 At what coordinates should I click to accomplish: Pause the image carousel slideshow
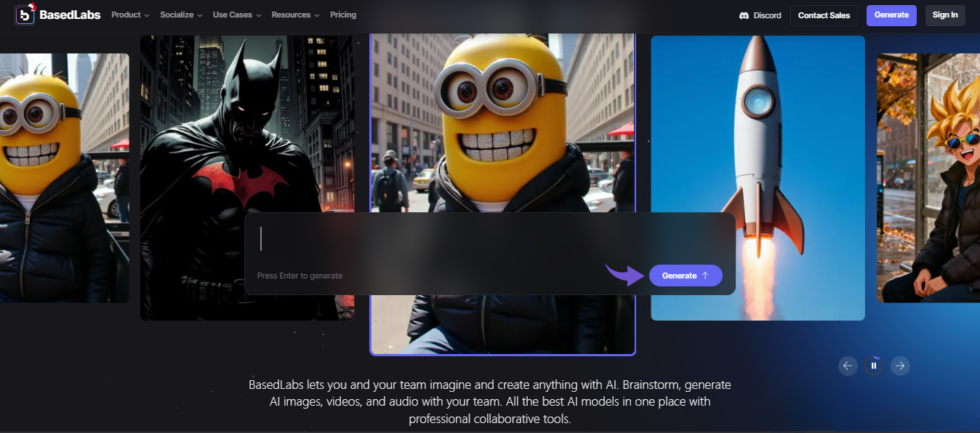coord(874,366)
